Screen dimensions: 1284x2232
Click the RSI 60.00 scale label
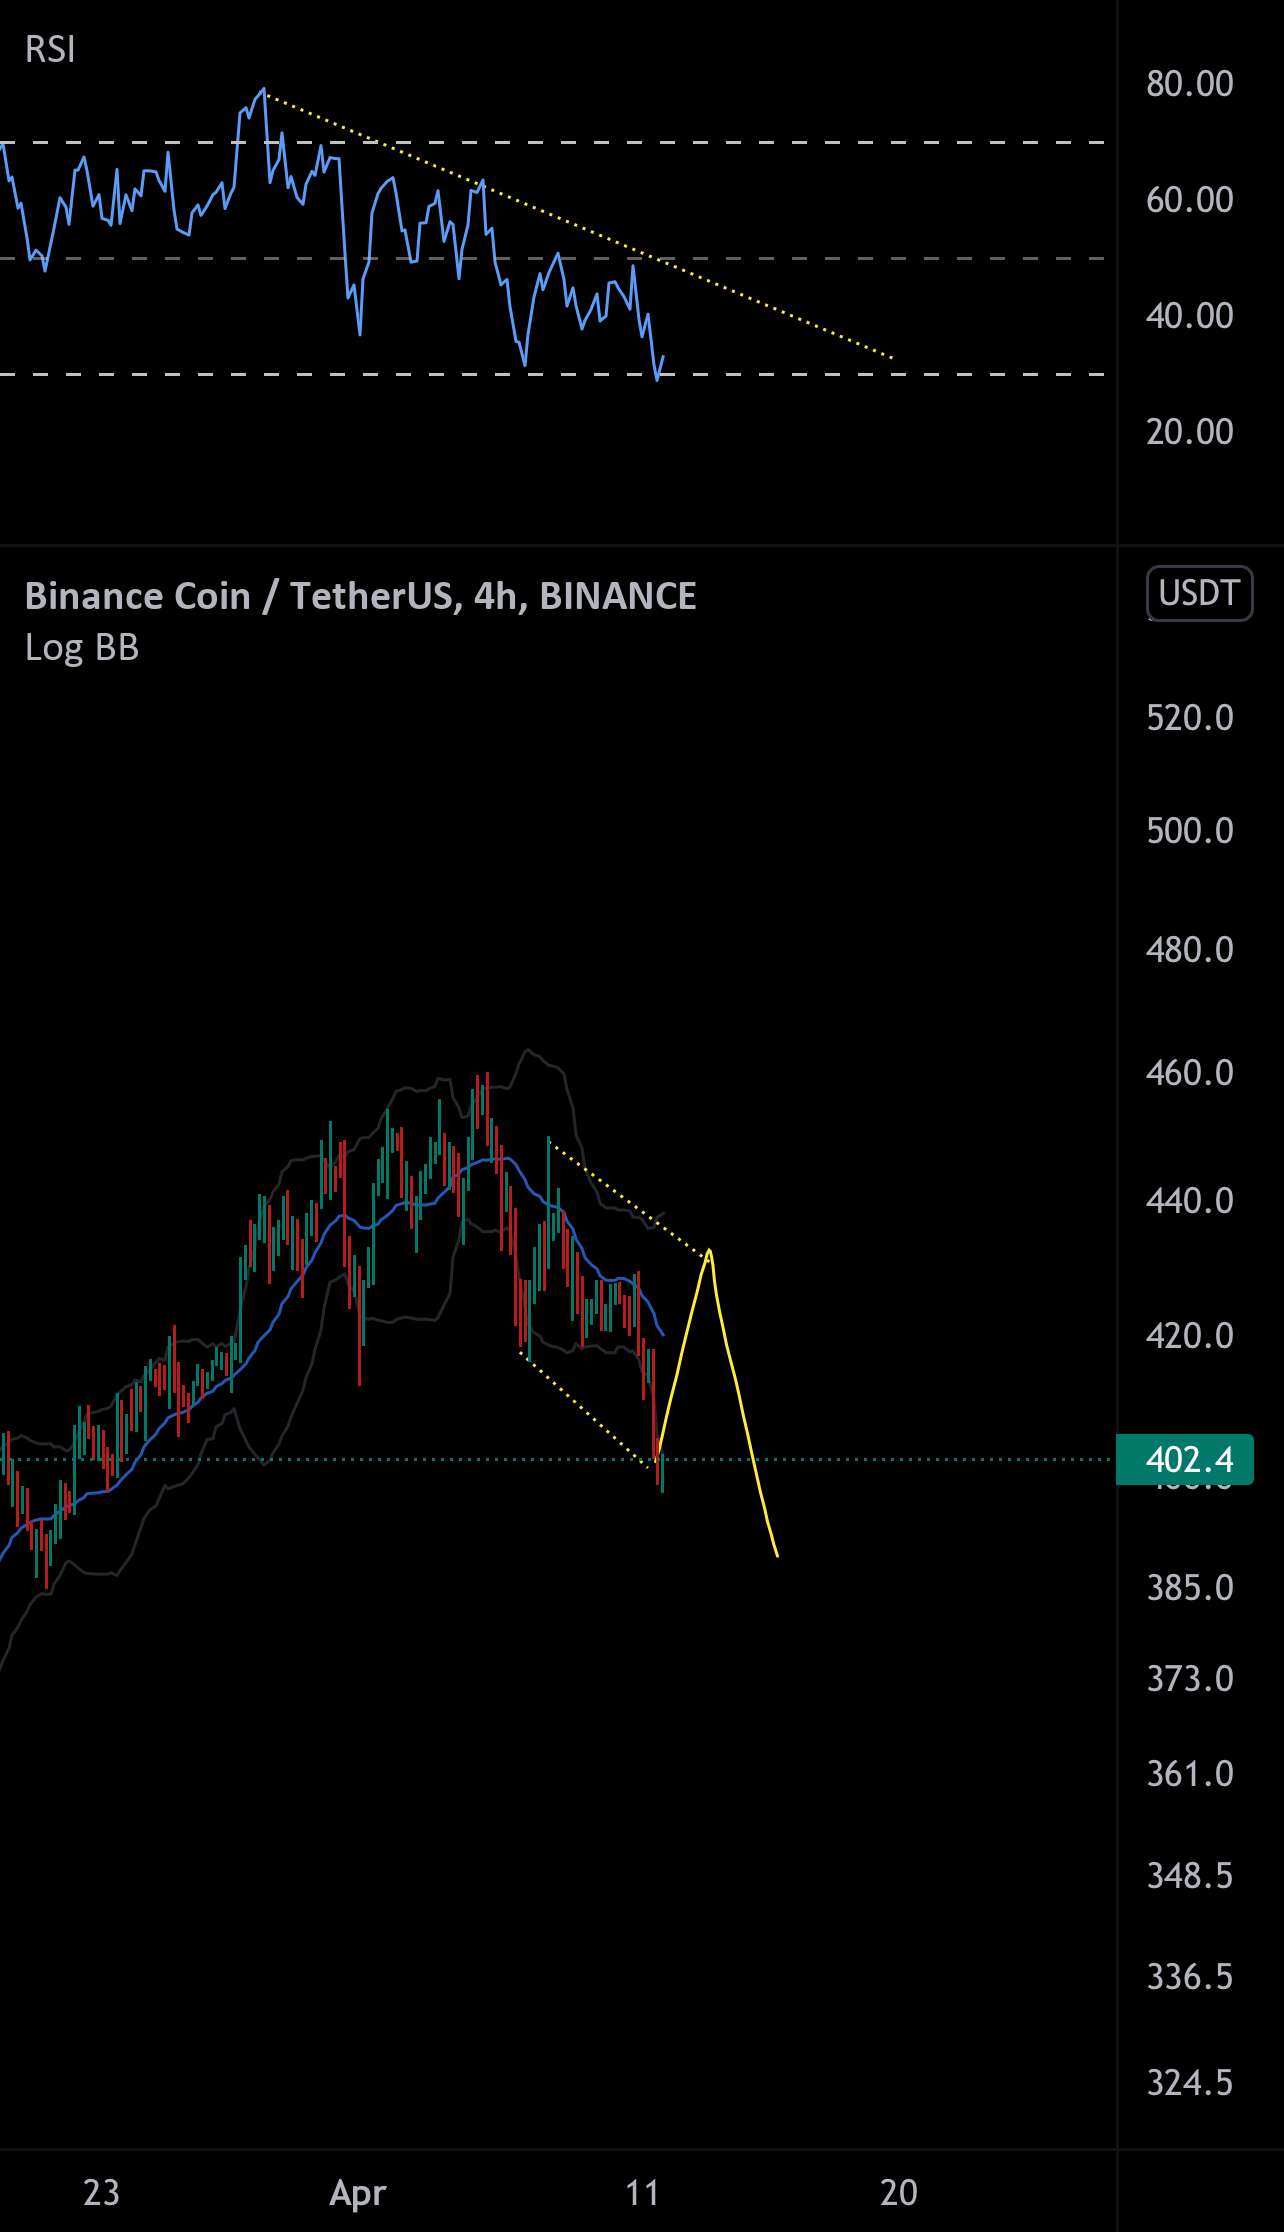click(x=1190, y=200)
